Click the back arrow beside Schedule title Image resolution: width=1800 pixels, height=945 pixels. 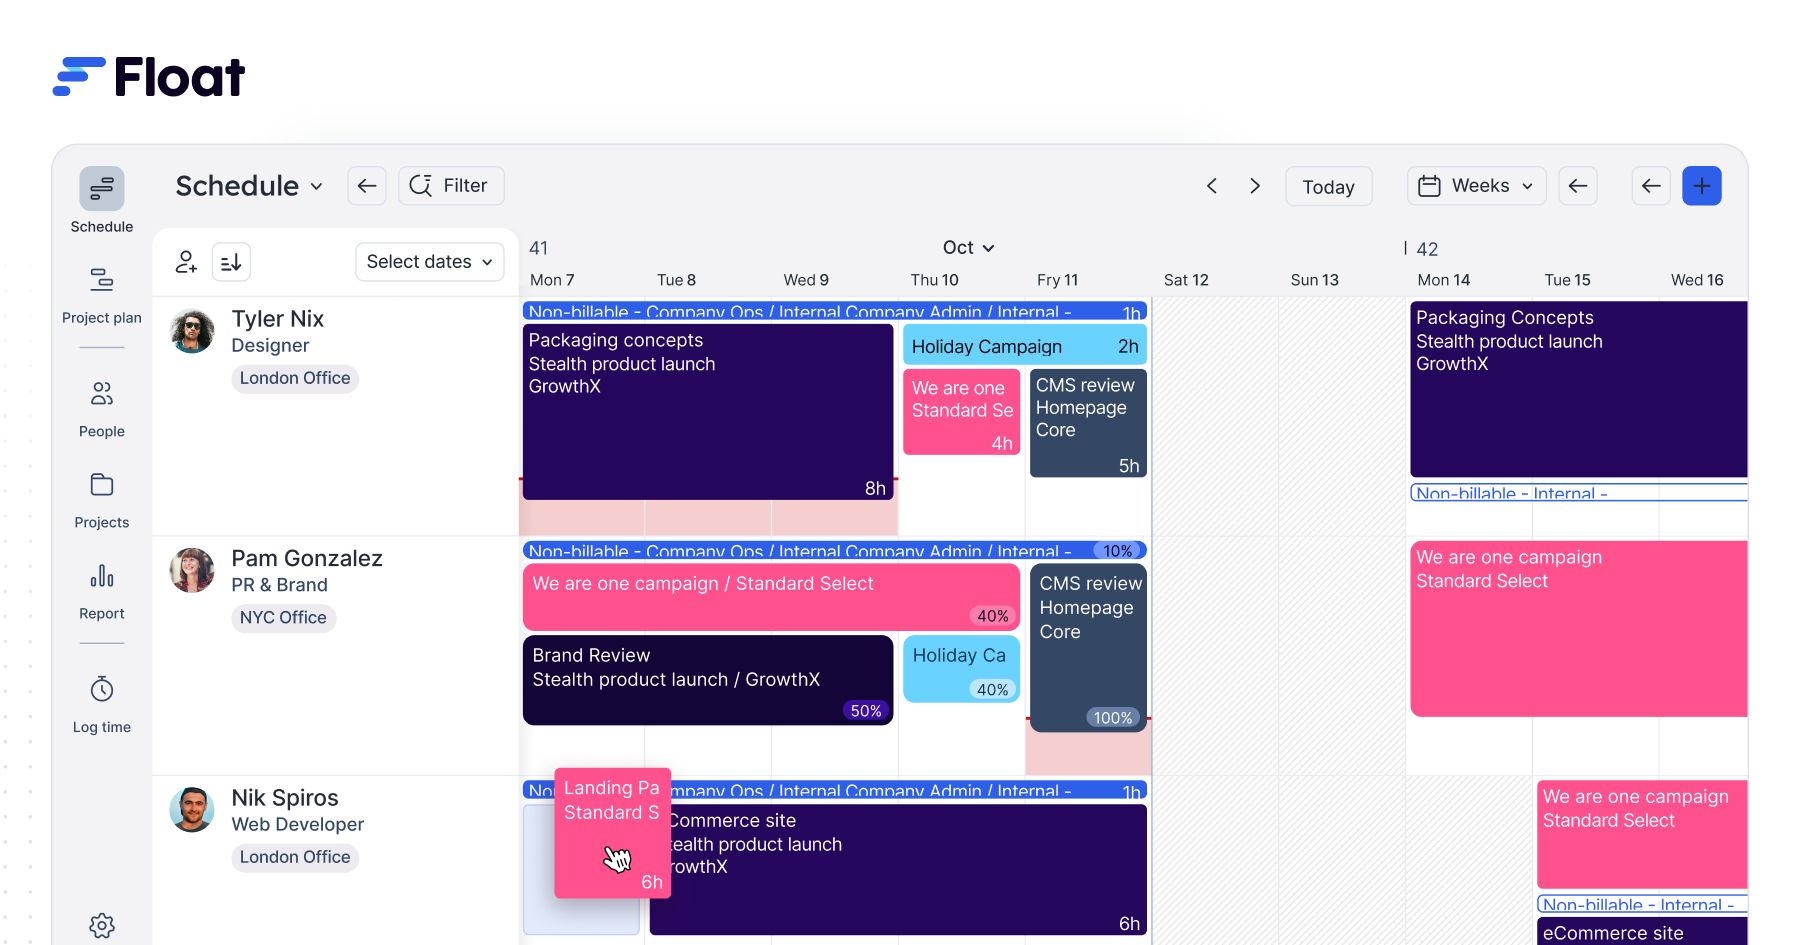(367, 186)
